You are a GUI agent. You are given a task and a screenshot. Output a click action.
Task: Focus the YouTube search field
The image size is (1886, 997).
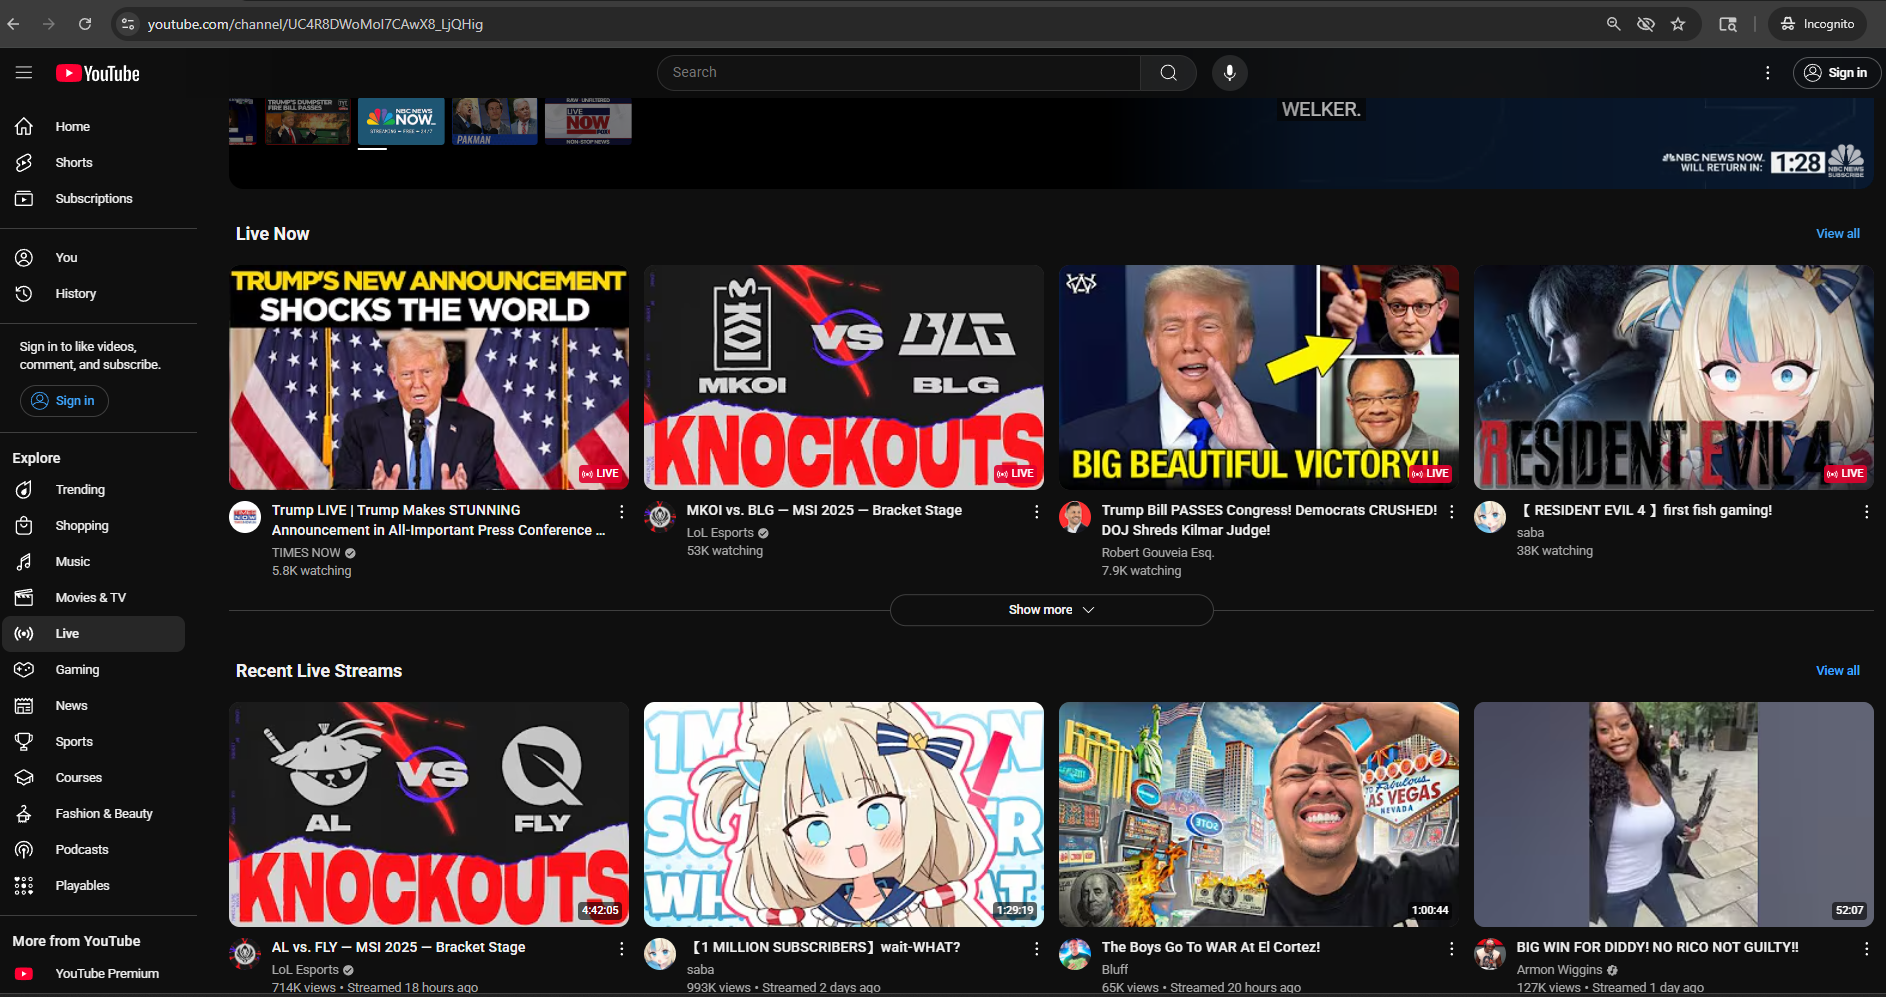898,73
